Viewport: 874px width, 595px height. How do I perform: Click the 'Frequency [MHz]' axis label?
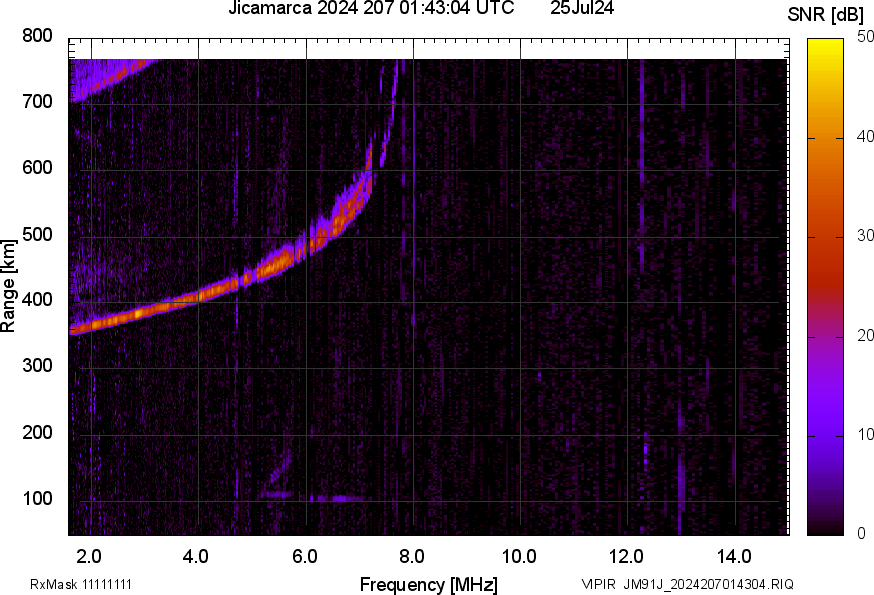click(429, 585)
